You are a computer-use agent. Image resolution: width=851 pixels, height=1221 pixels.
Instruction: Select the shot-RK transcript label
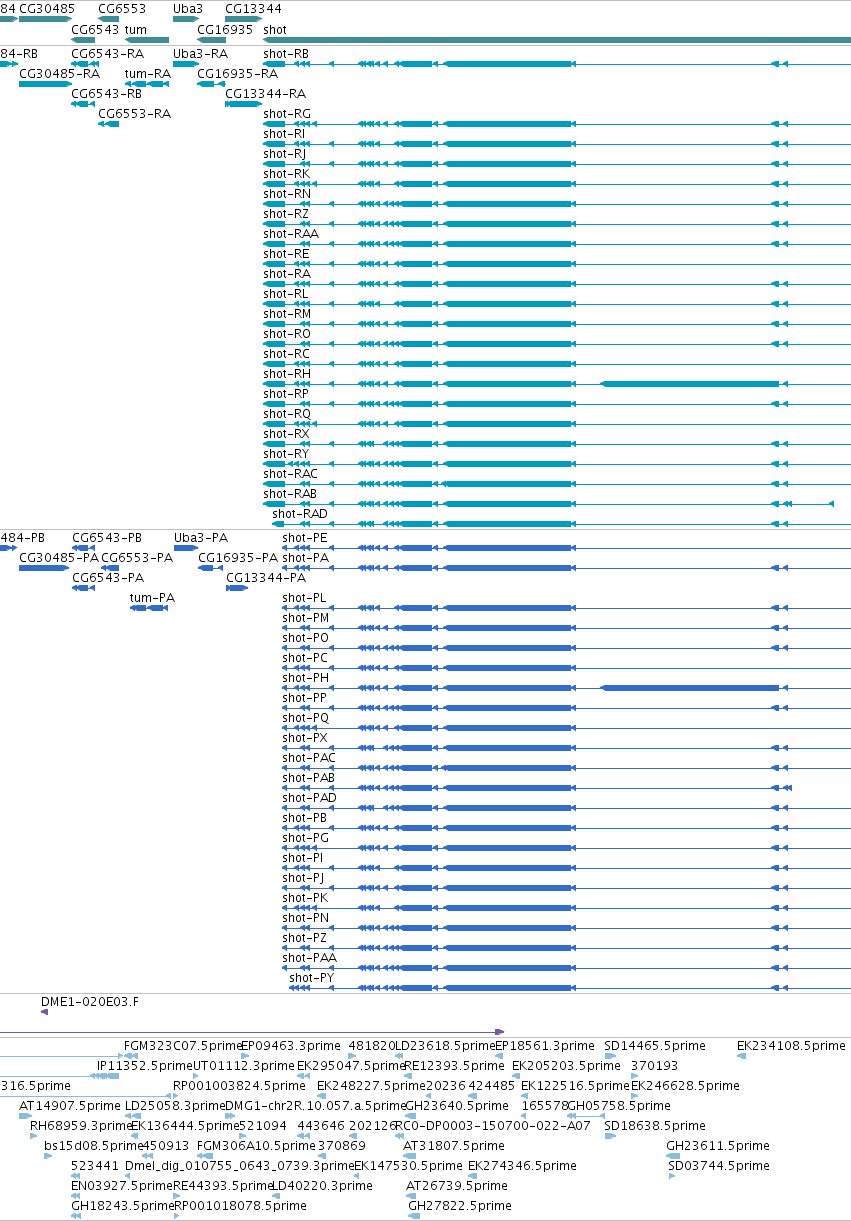pyautogui.click(x=287, y=174)
